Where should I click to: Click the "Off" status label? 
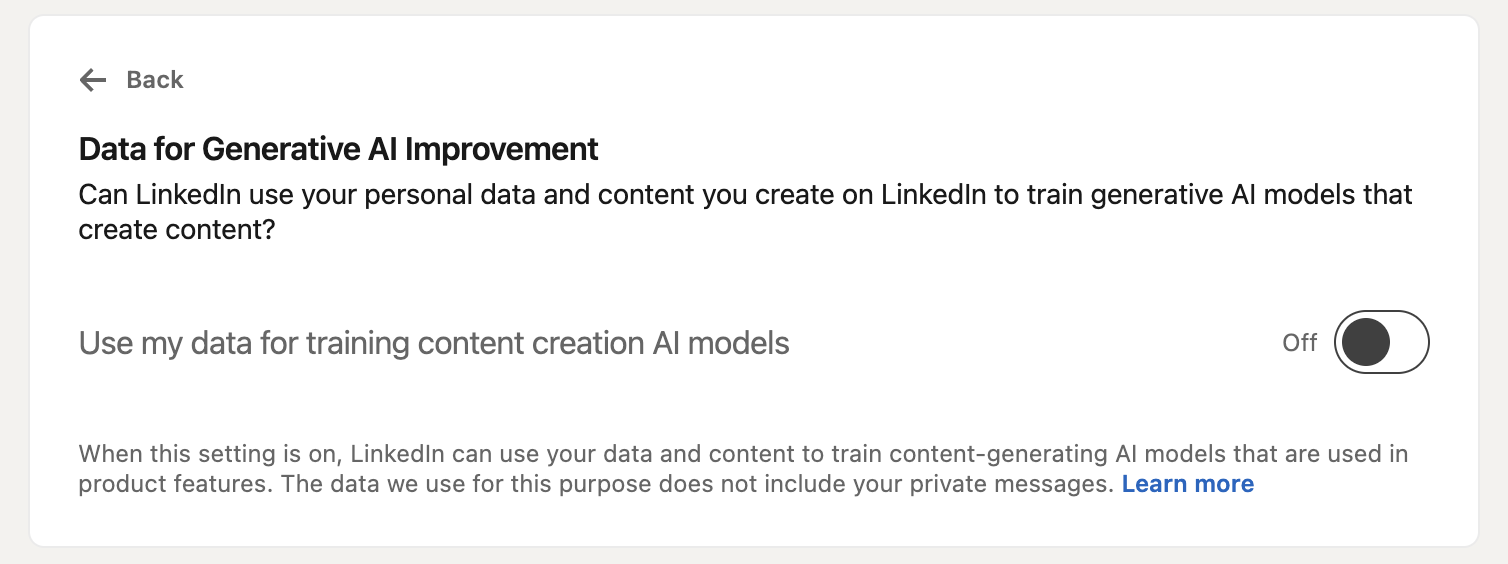coord(1300,343)
